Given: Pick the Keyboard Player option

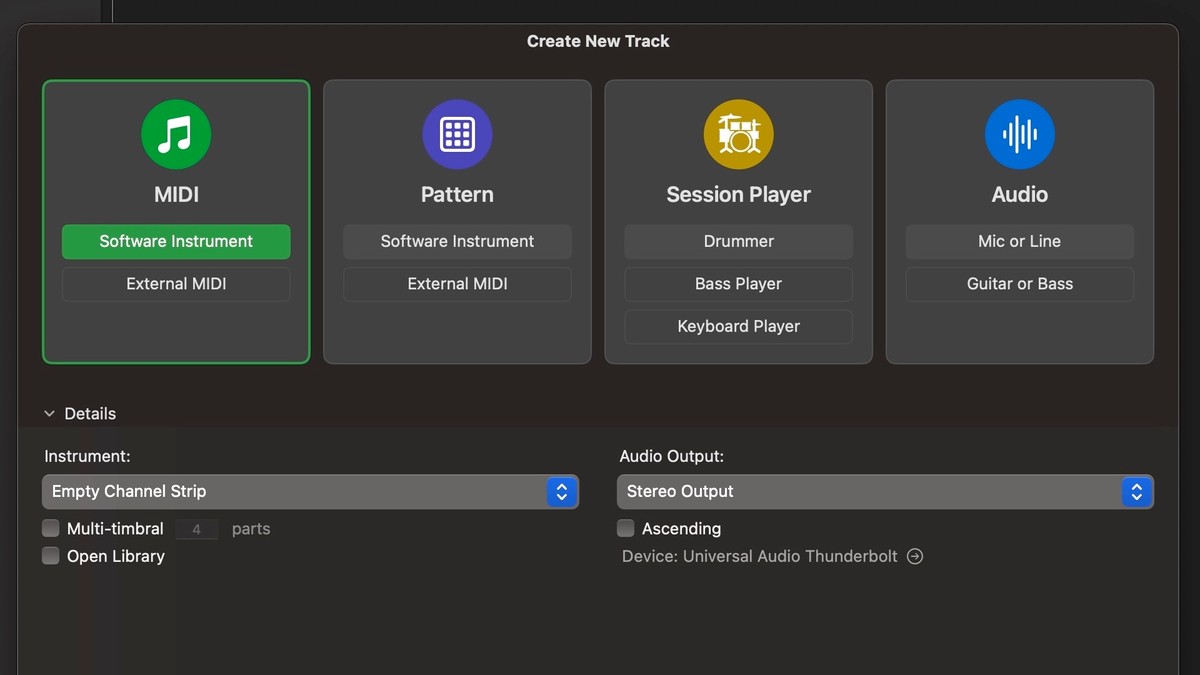Looking at the screenshot, I should coord(738,326).
